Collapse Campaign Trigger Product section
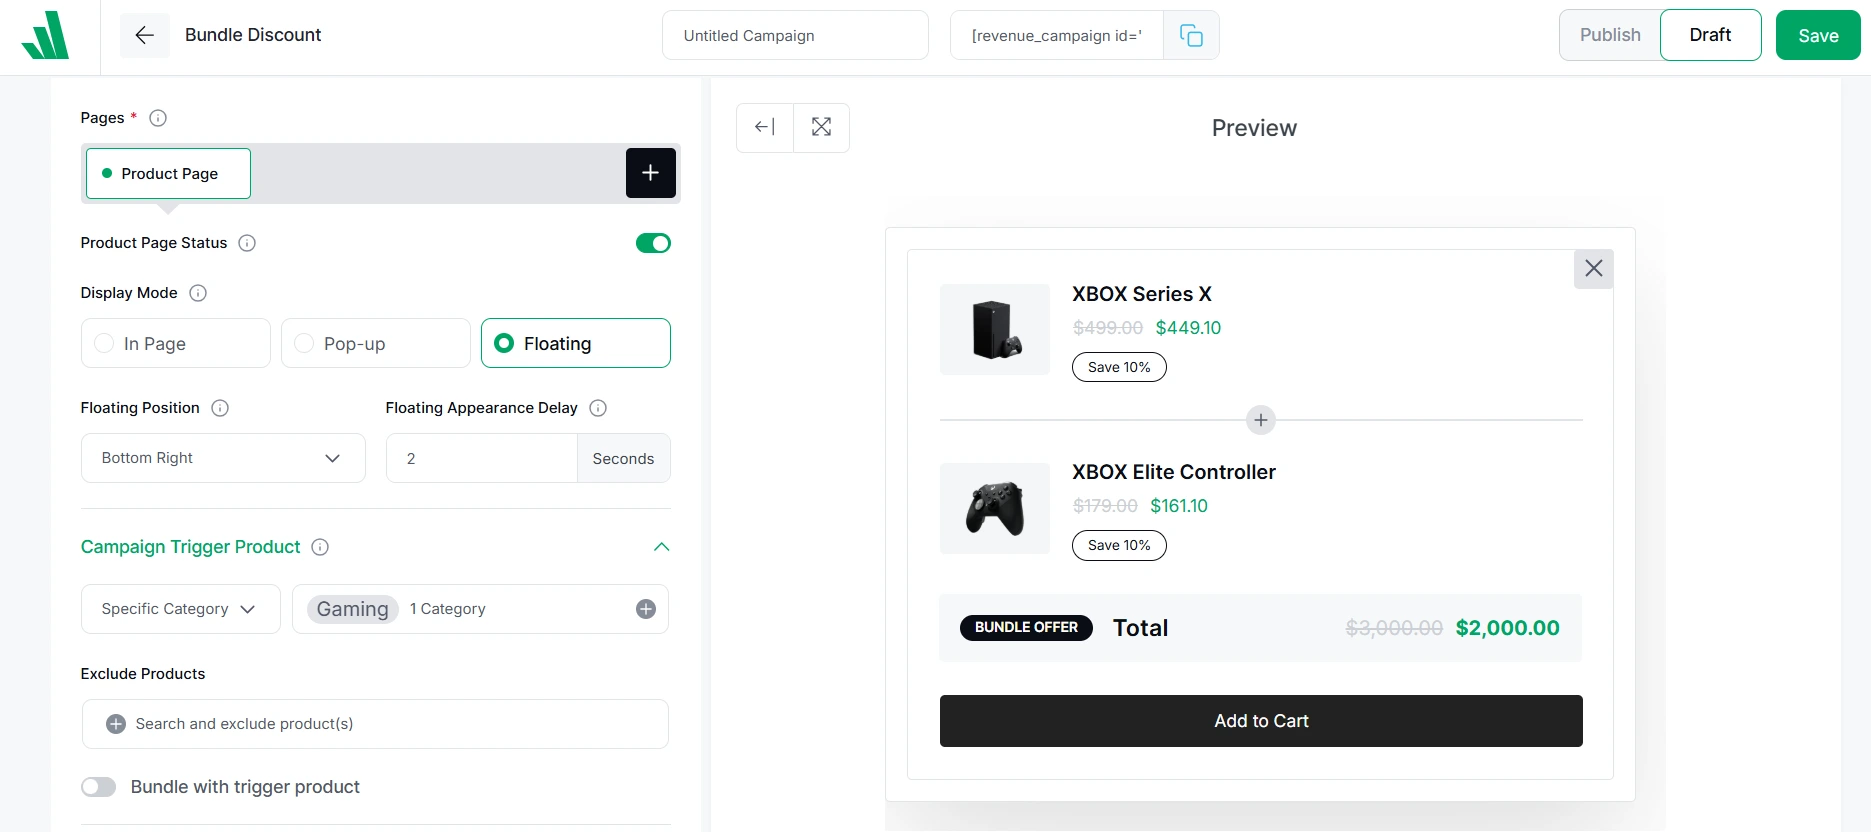The height and width of the screenshot is (832, 1871). click(661, 547)
